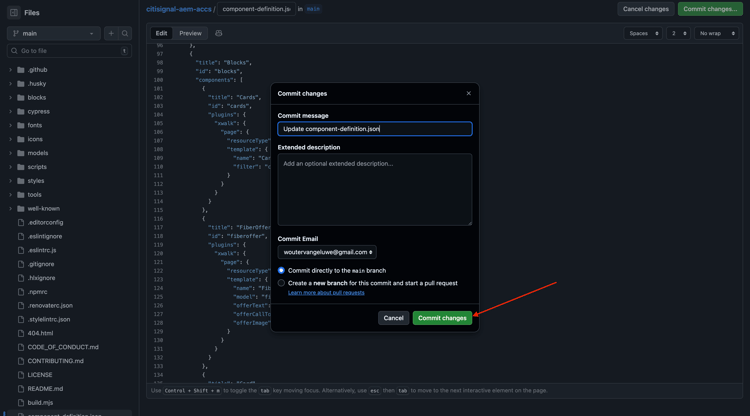Click the .gitignore file icon
Image resolution: width=750 pixels, height=416 pixels.
point(21,264)
